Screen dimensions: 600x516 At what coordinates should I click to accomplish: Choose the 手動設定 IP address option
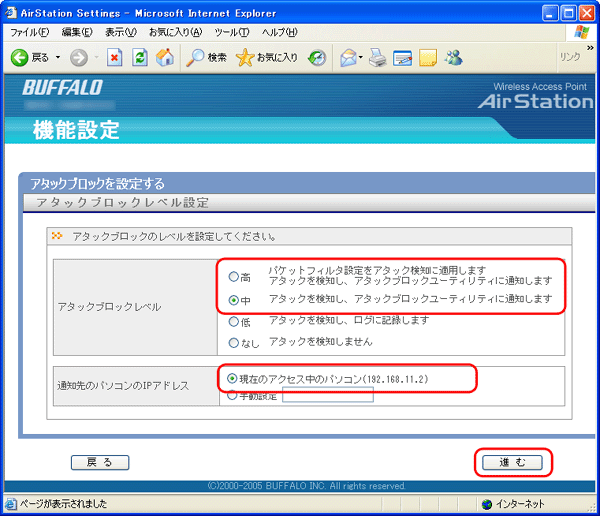(234, 396)
